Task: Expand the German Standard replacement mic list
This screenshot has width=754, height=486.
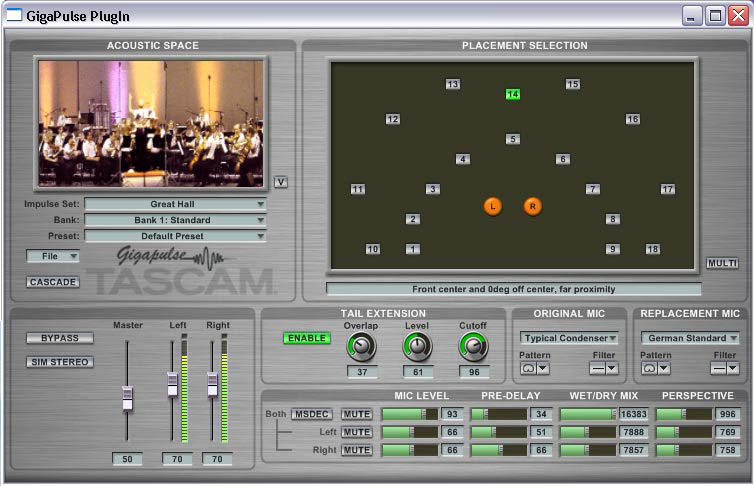Action: click(x=690, y=338)
